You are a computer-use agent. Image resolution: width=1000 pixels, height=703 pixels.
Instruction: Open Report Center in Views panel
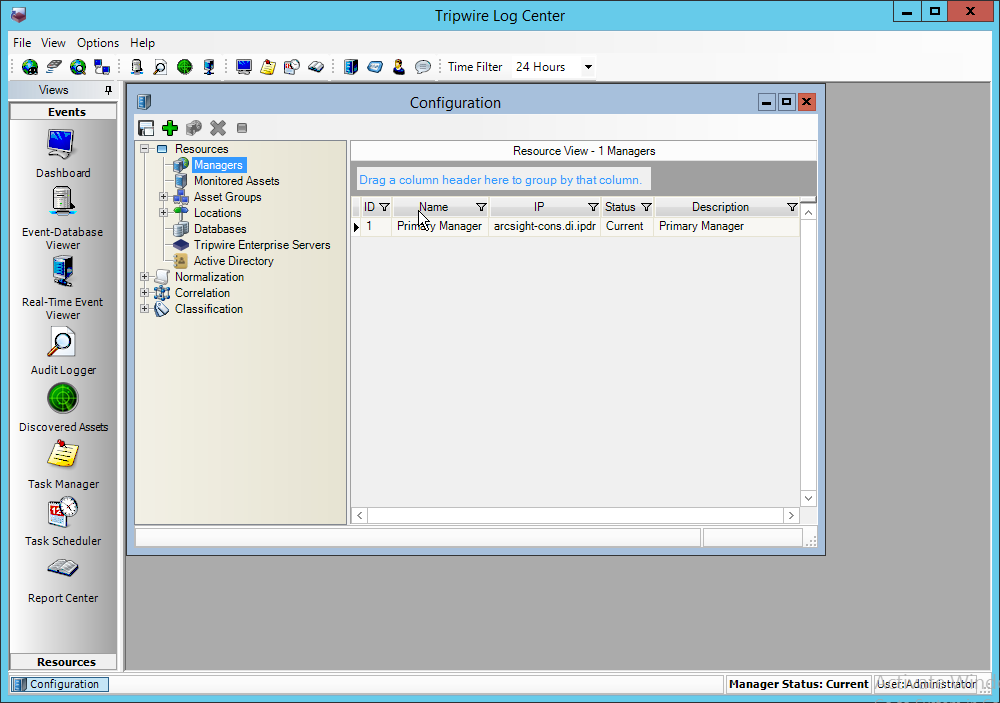[62, 579]
